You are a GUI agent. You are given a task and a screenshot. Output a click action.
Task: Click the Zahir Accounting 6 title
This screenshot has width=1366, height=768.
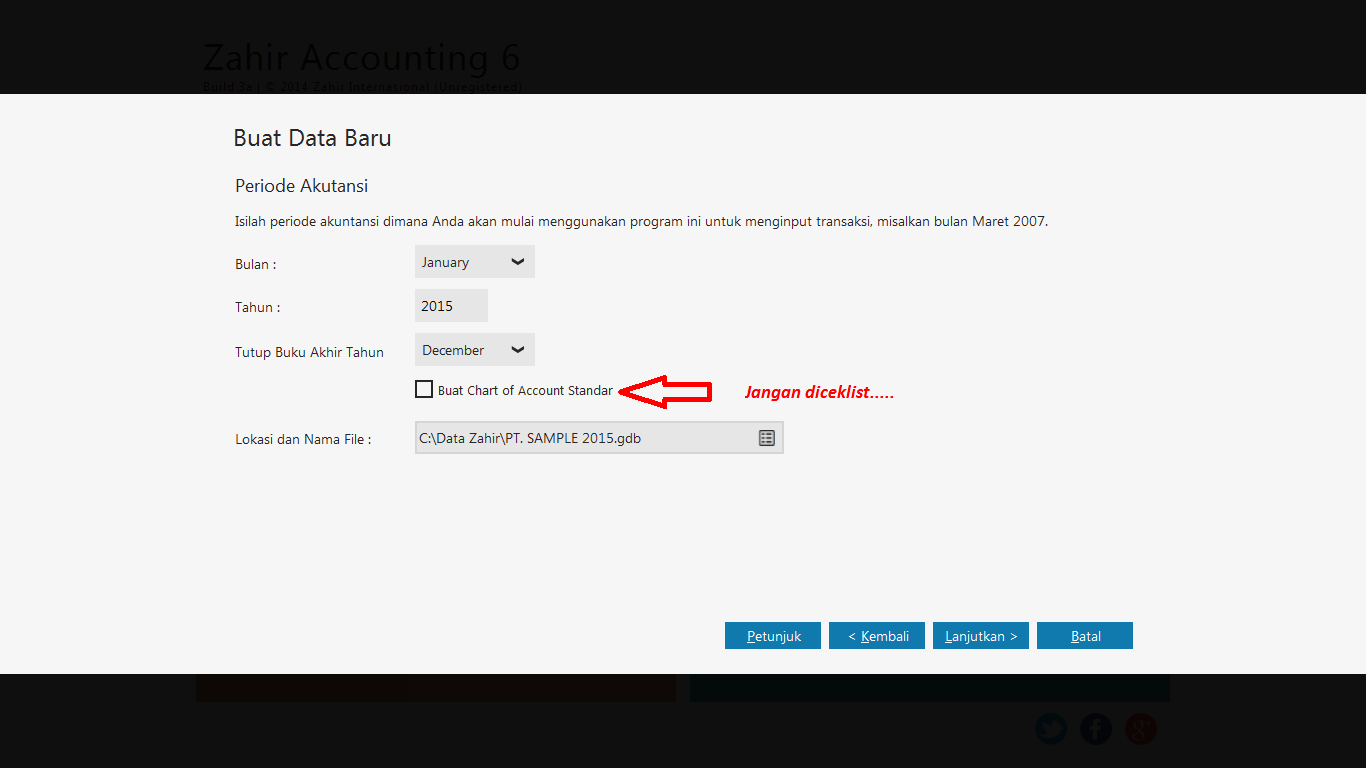click(x=362, y=58)
